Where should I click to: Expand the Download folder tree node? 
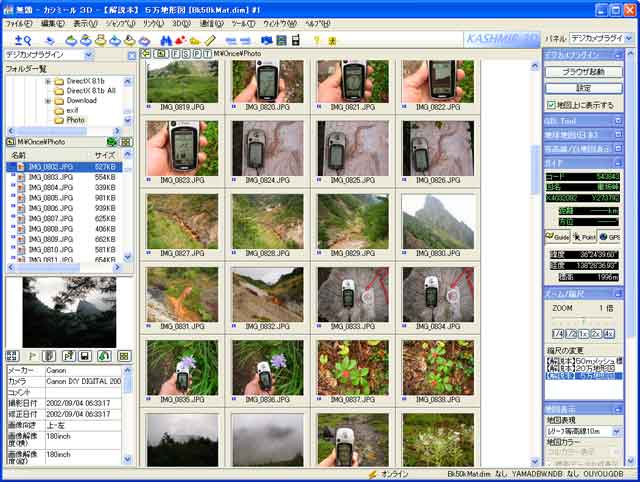coord(47,100)
